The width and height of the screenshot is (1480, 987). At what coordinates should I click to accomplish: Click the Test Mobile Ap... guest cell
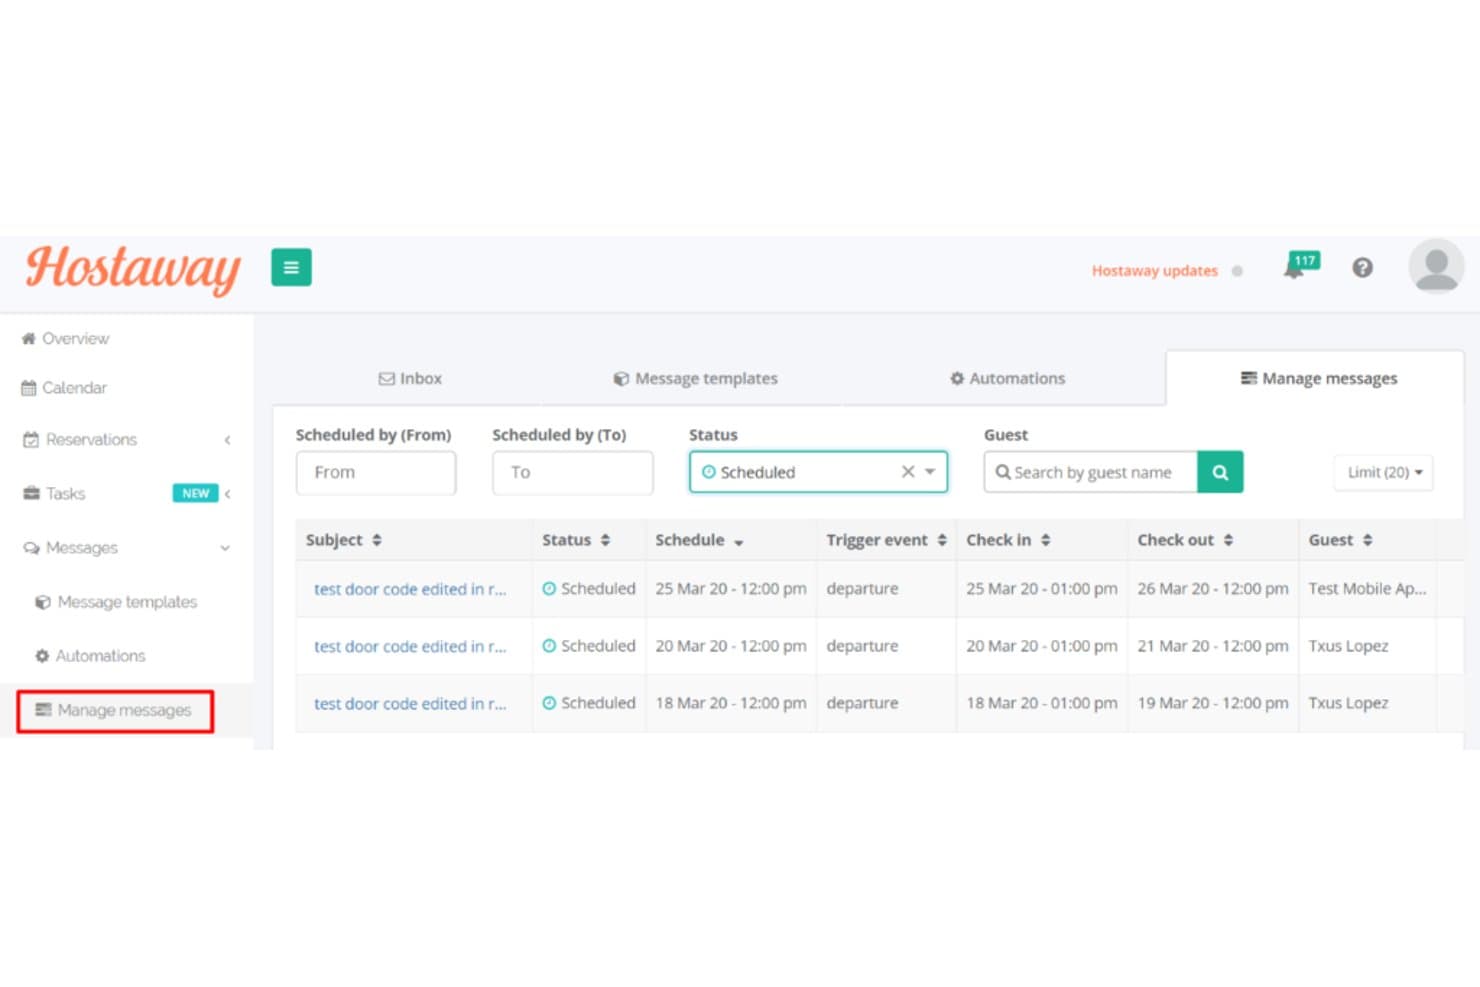[1367, 589]
